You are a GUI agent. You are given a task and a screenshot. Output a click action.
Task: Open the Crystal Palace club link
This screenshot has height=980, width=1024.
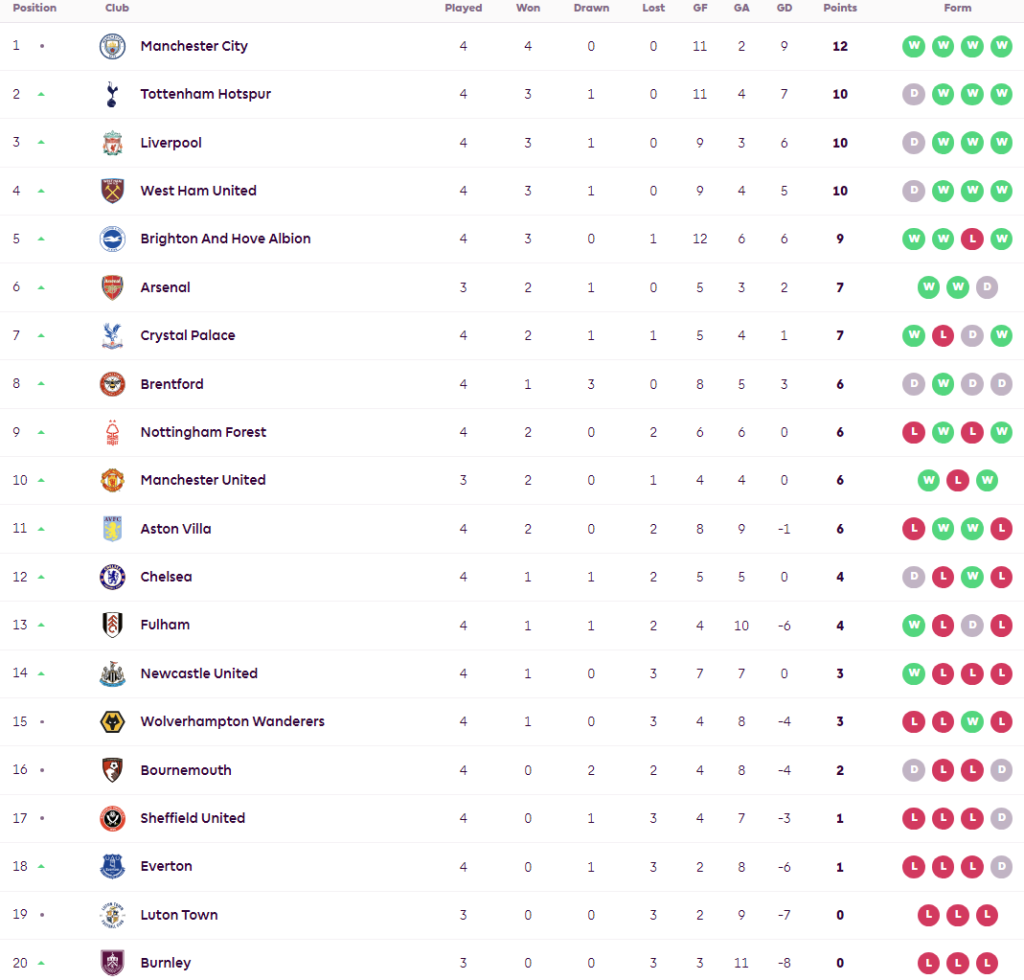(x=188, y=336)
